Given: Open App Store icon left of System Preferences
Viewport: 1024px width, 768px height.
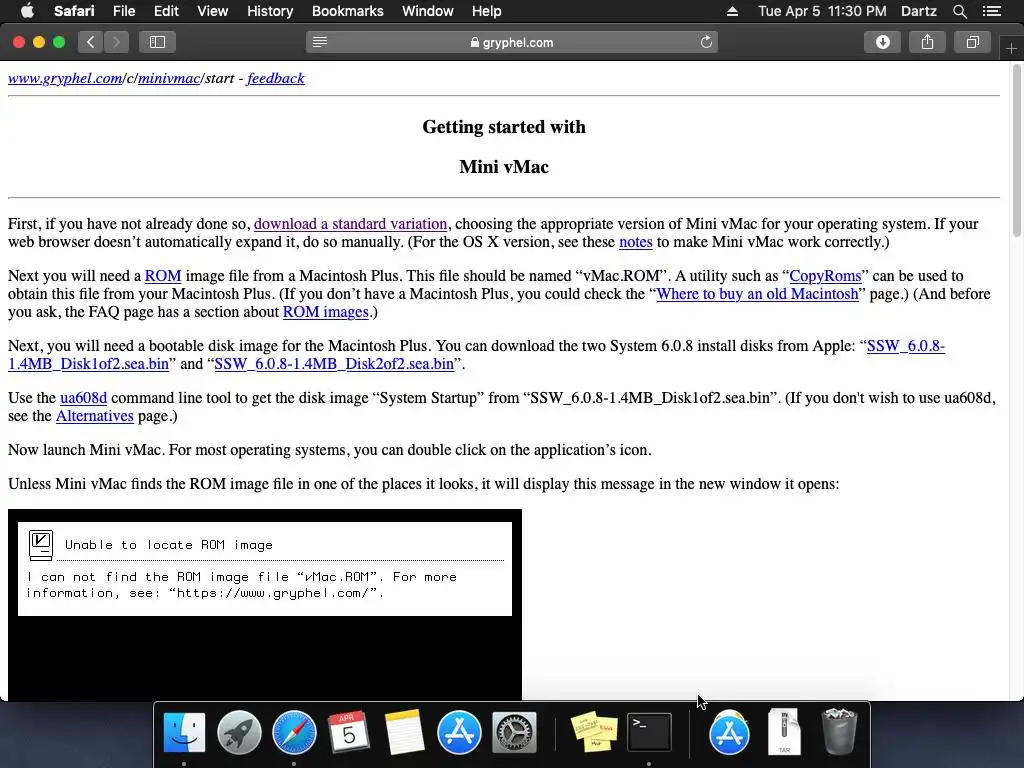Looking at the screenshot, I should 459,733.
